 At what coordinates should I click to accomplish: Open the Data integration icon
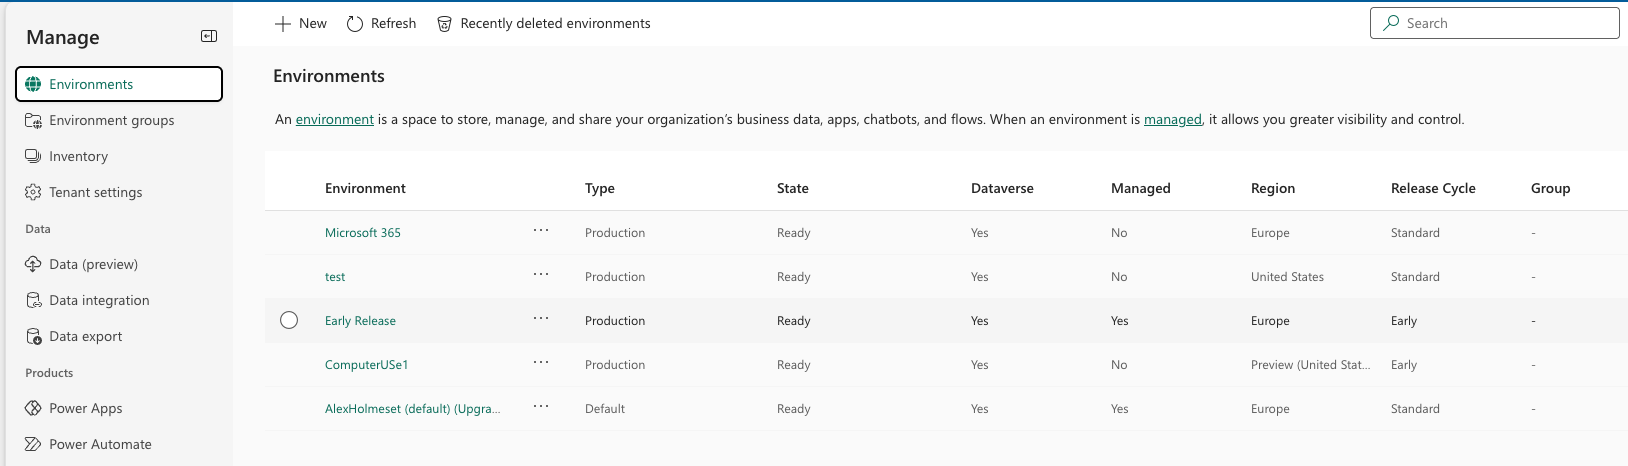pos(33,300)
